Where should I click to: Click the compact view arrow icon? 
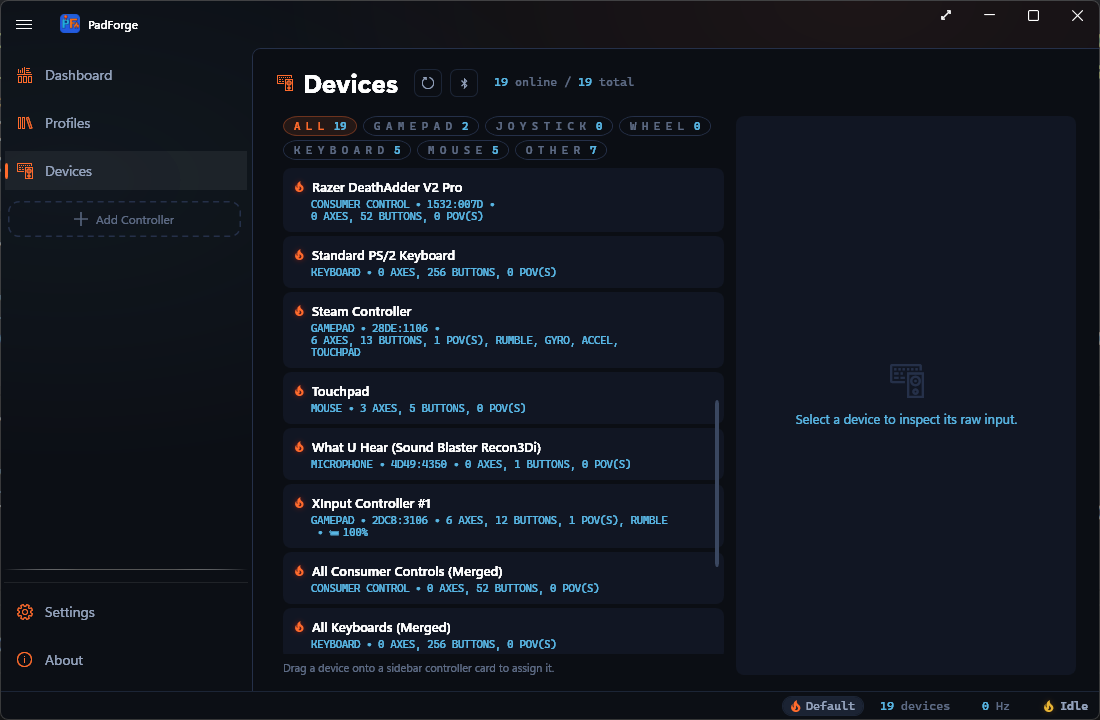[946, 15]
